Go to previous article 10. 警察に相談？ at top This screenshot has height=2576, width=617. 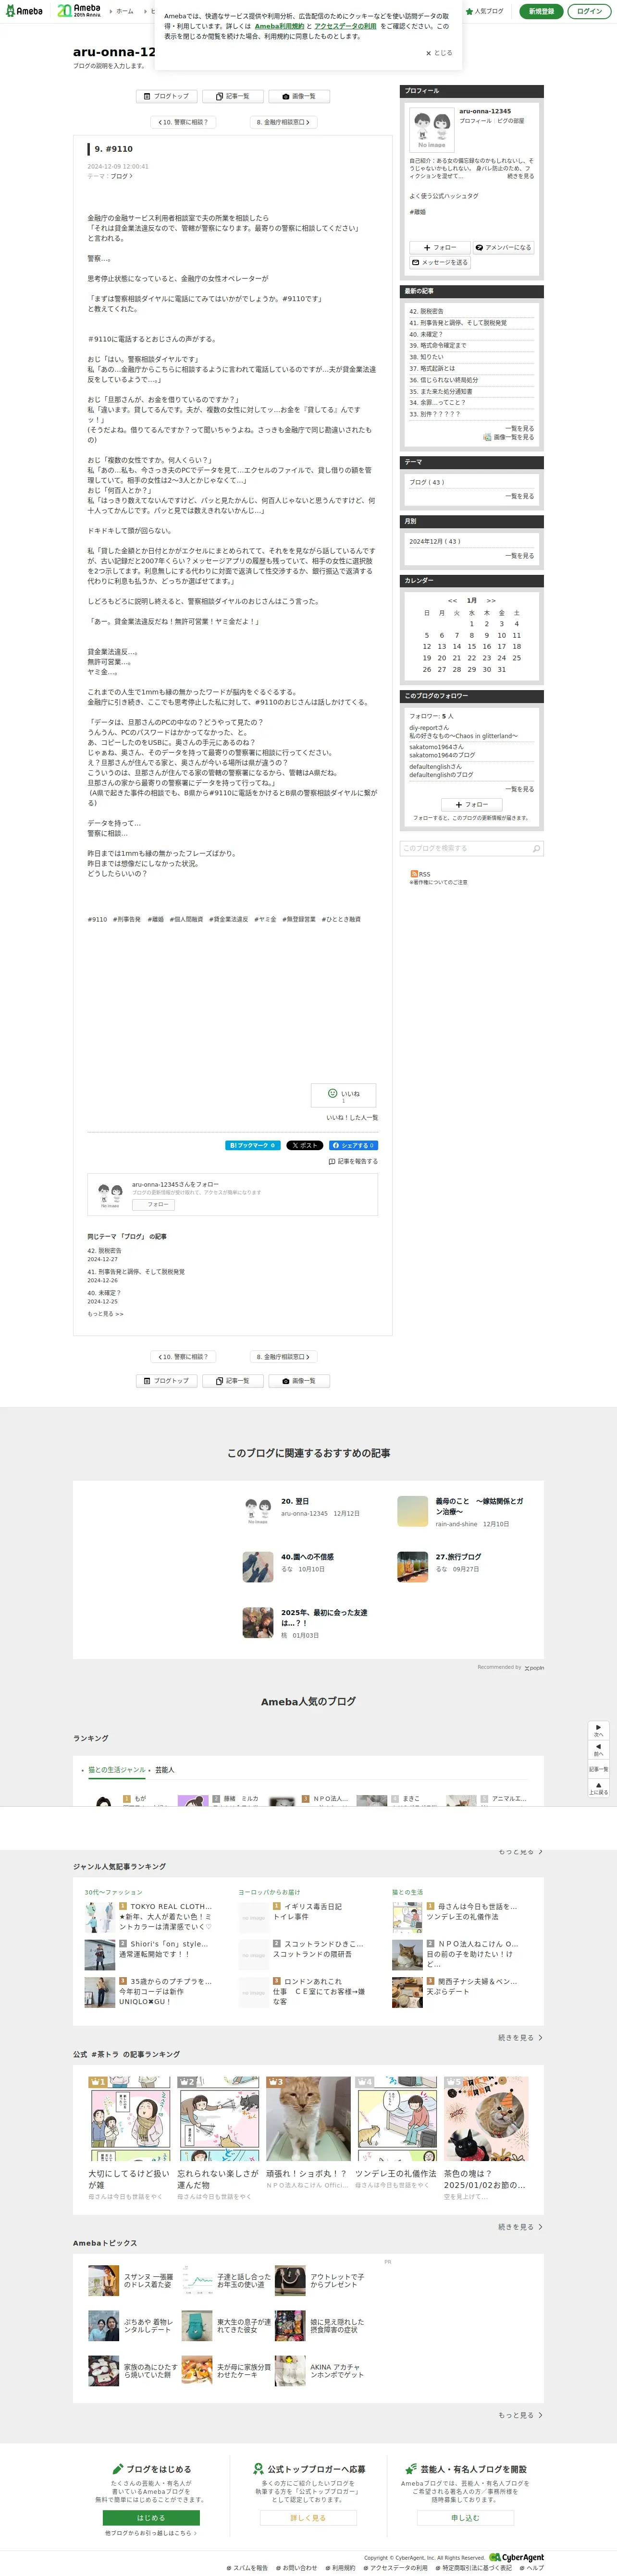tap(183, 122)
